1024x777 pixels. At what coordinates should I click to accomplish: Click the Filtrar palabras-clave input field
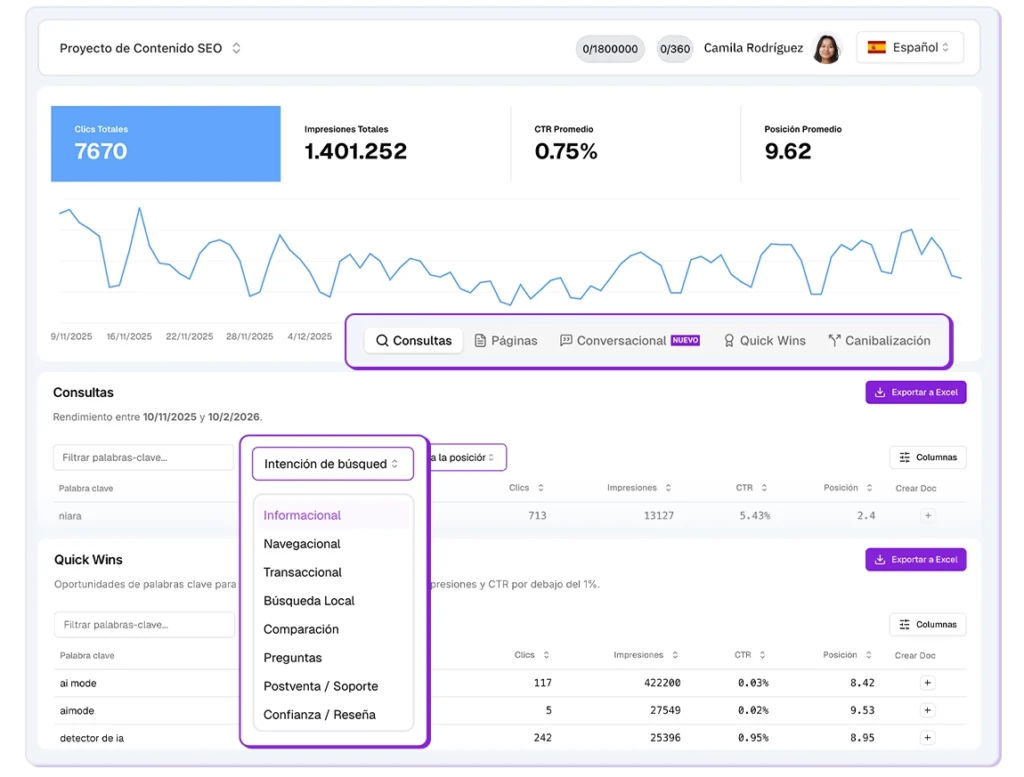click(143, 457)
